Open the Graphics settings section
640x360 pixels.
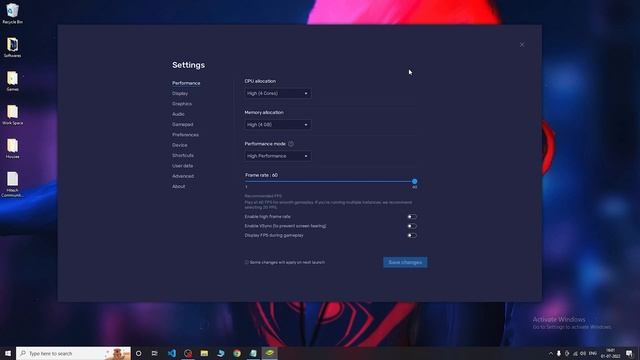[x=182, y=104]
